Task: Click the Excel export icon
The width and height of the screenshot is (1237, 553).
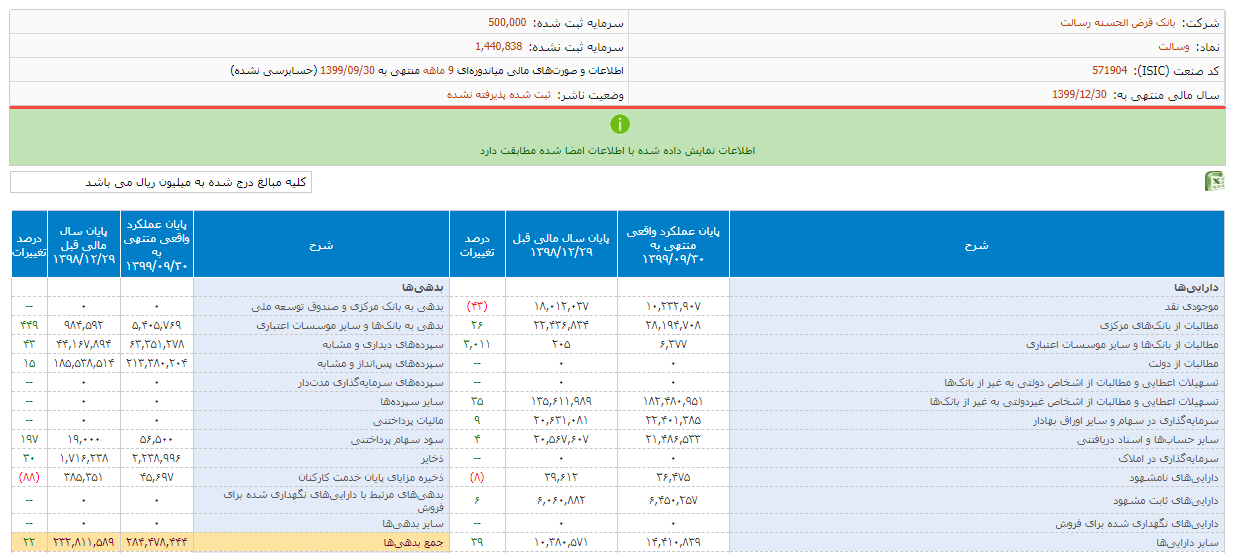Action: tap(1214, 181)
